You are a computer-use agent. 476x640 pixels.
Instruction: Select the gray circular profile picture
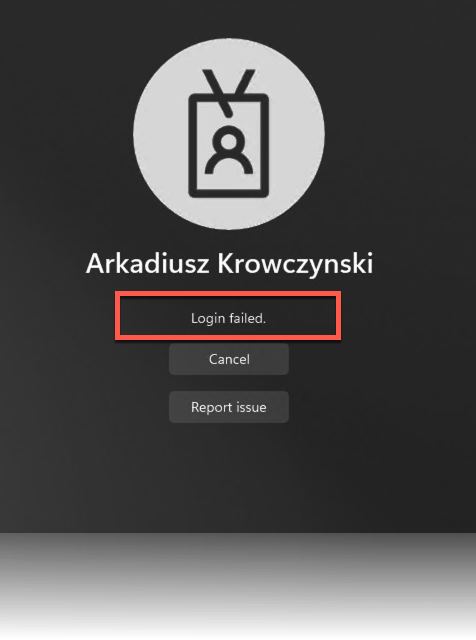(x=229, y=134)
